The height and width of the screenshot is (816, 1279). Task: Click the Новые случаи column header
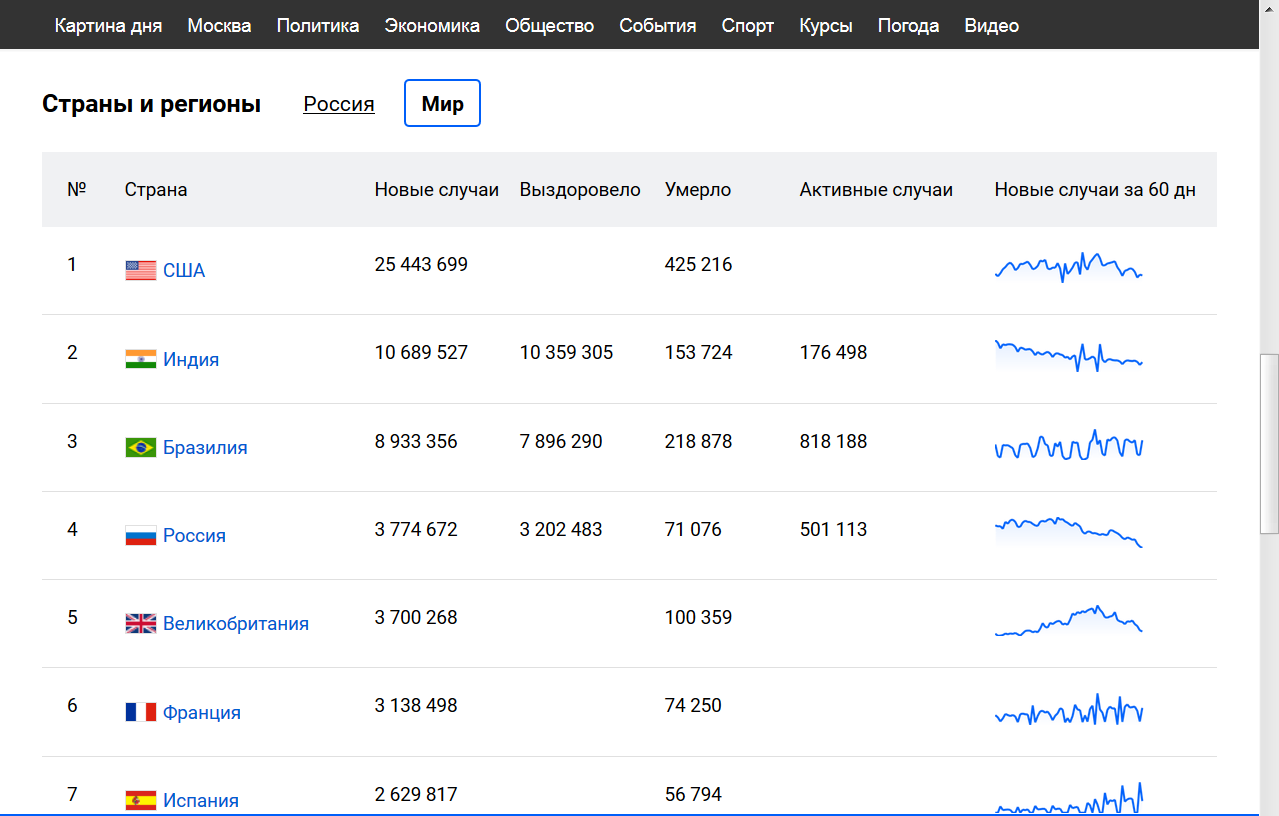437,190
